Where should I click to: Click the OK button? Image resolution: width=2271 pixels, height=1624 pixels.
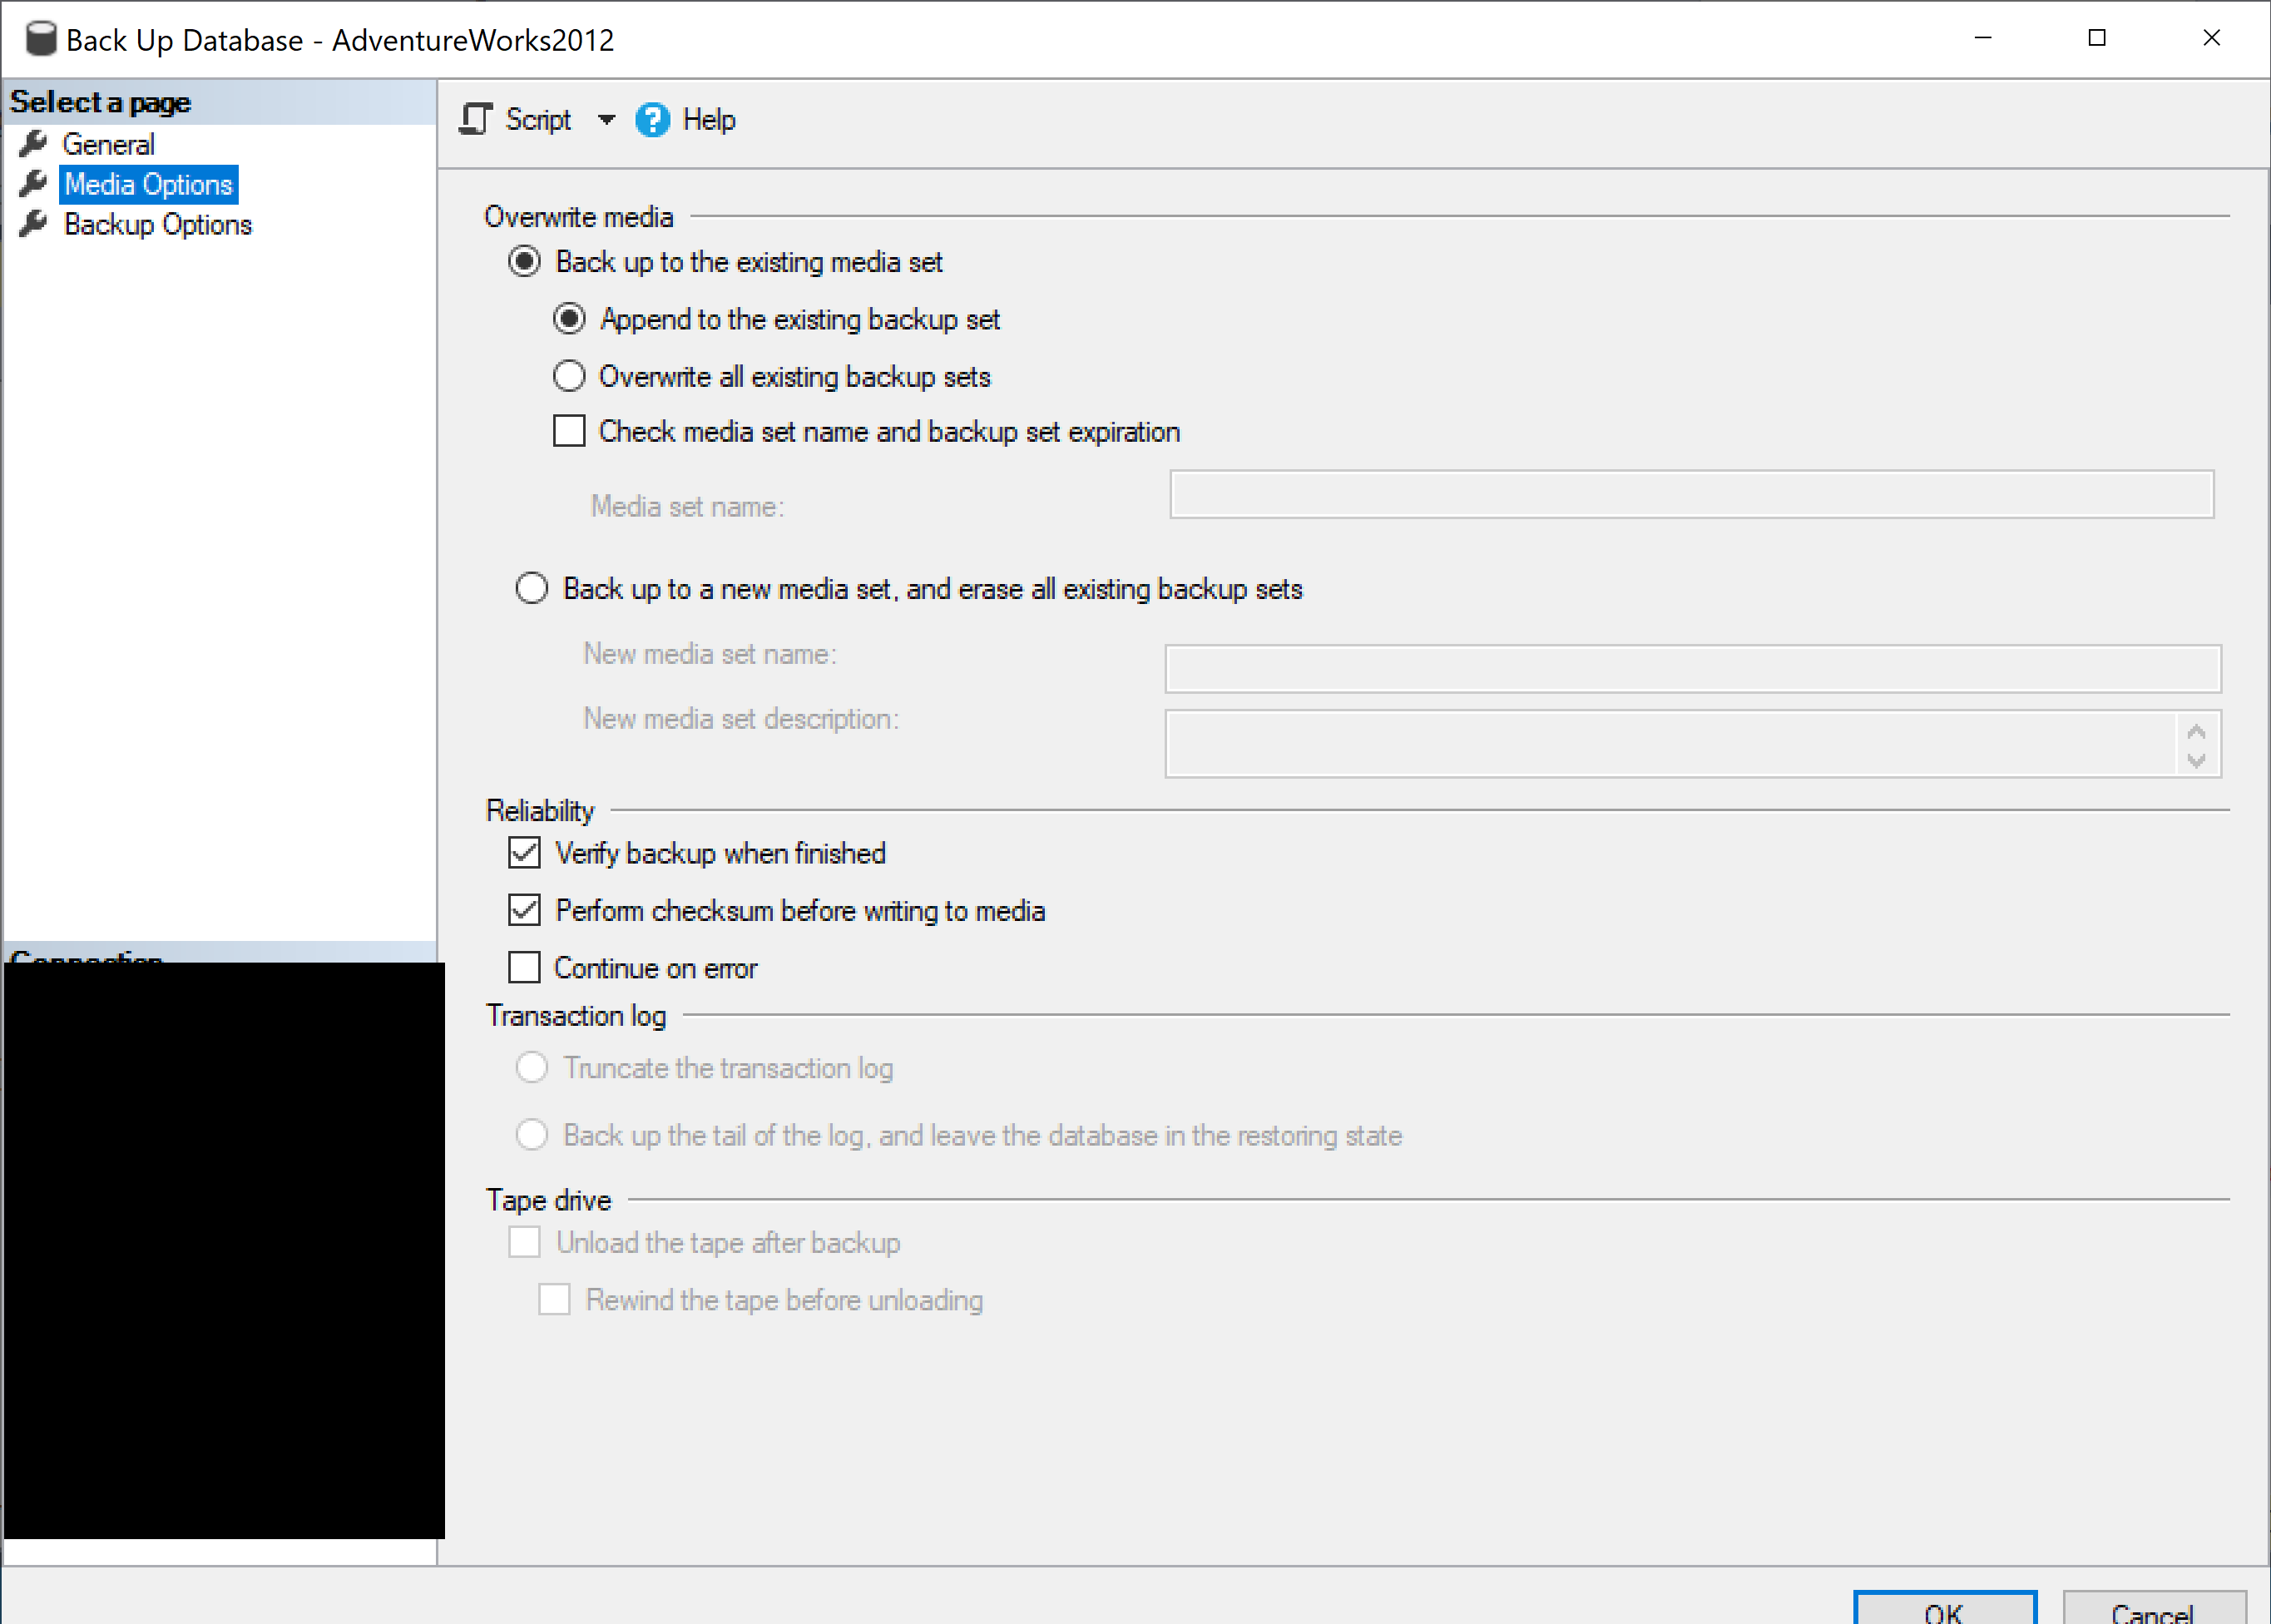point(1945,1608)
